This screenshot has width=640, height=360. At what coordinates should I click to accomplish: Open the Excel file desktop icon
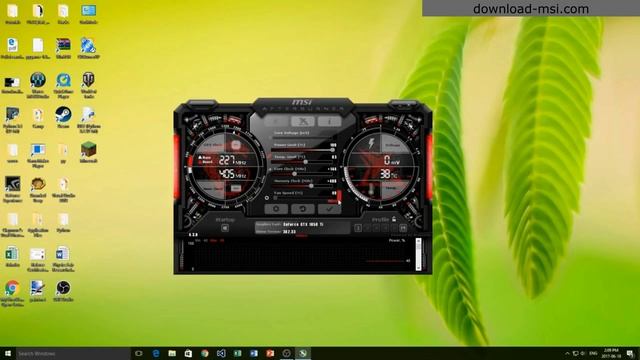(x=12, y=257)
